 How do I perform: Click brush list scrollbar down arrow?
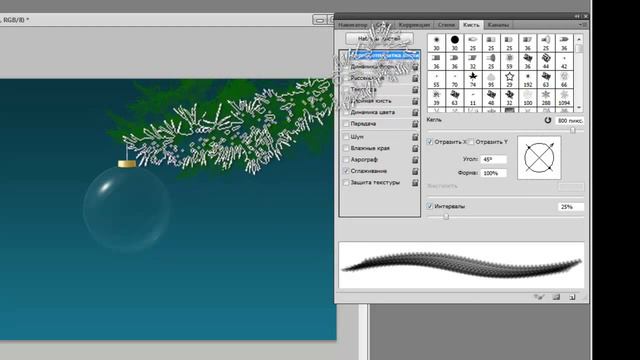pyautogui.click(x=579, y=108)
